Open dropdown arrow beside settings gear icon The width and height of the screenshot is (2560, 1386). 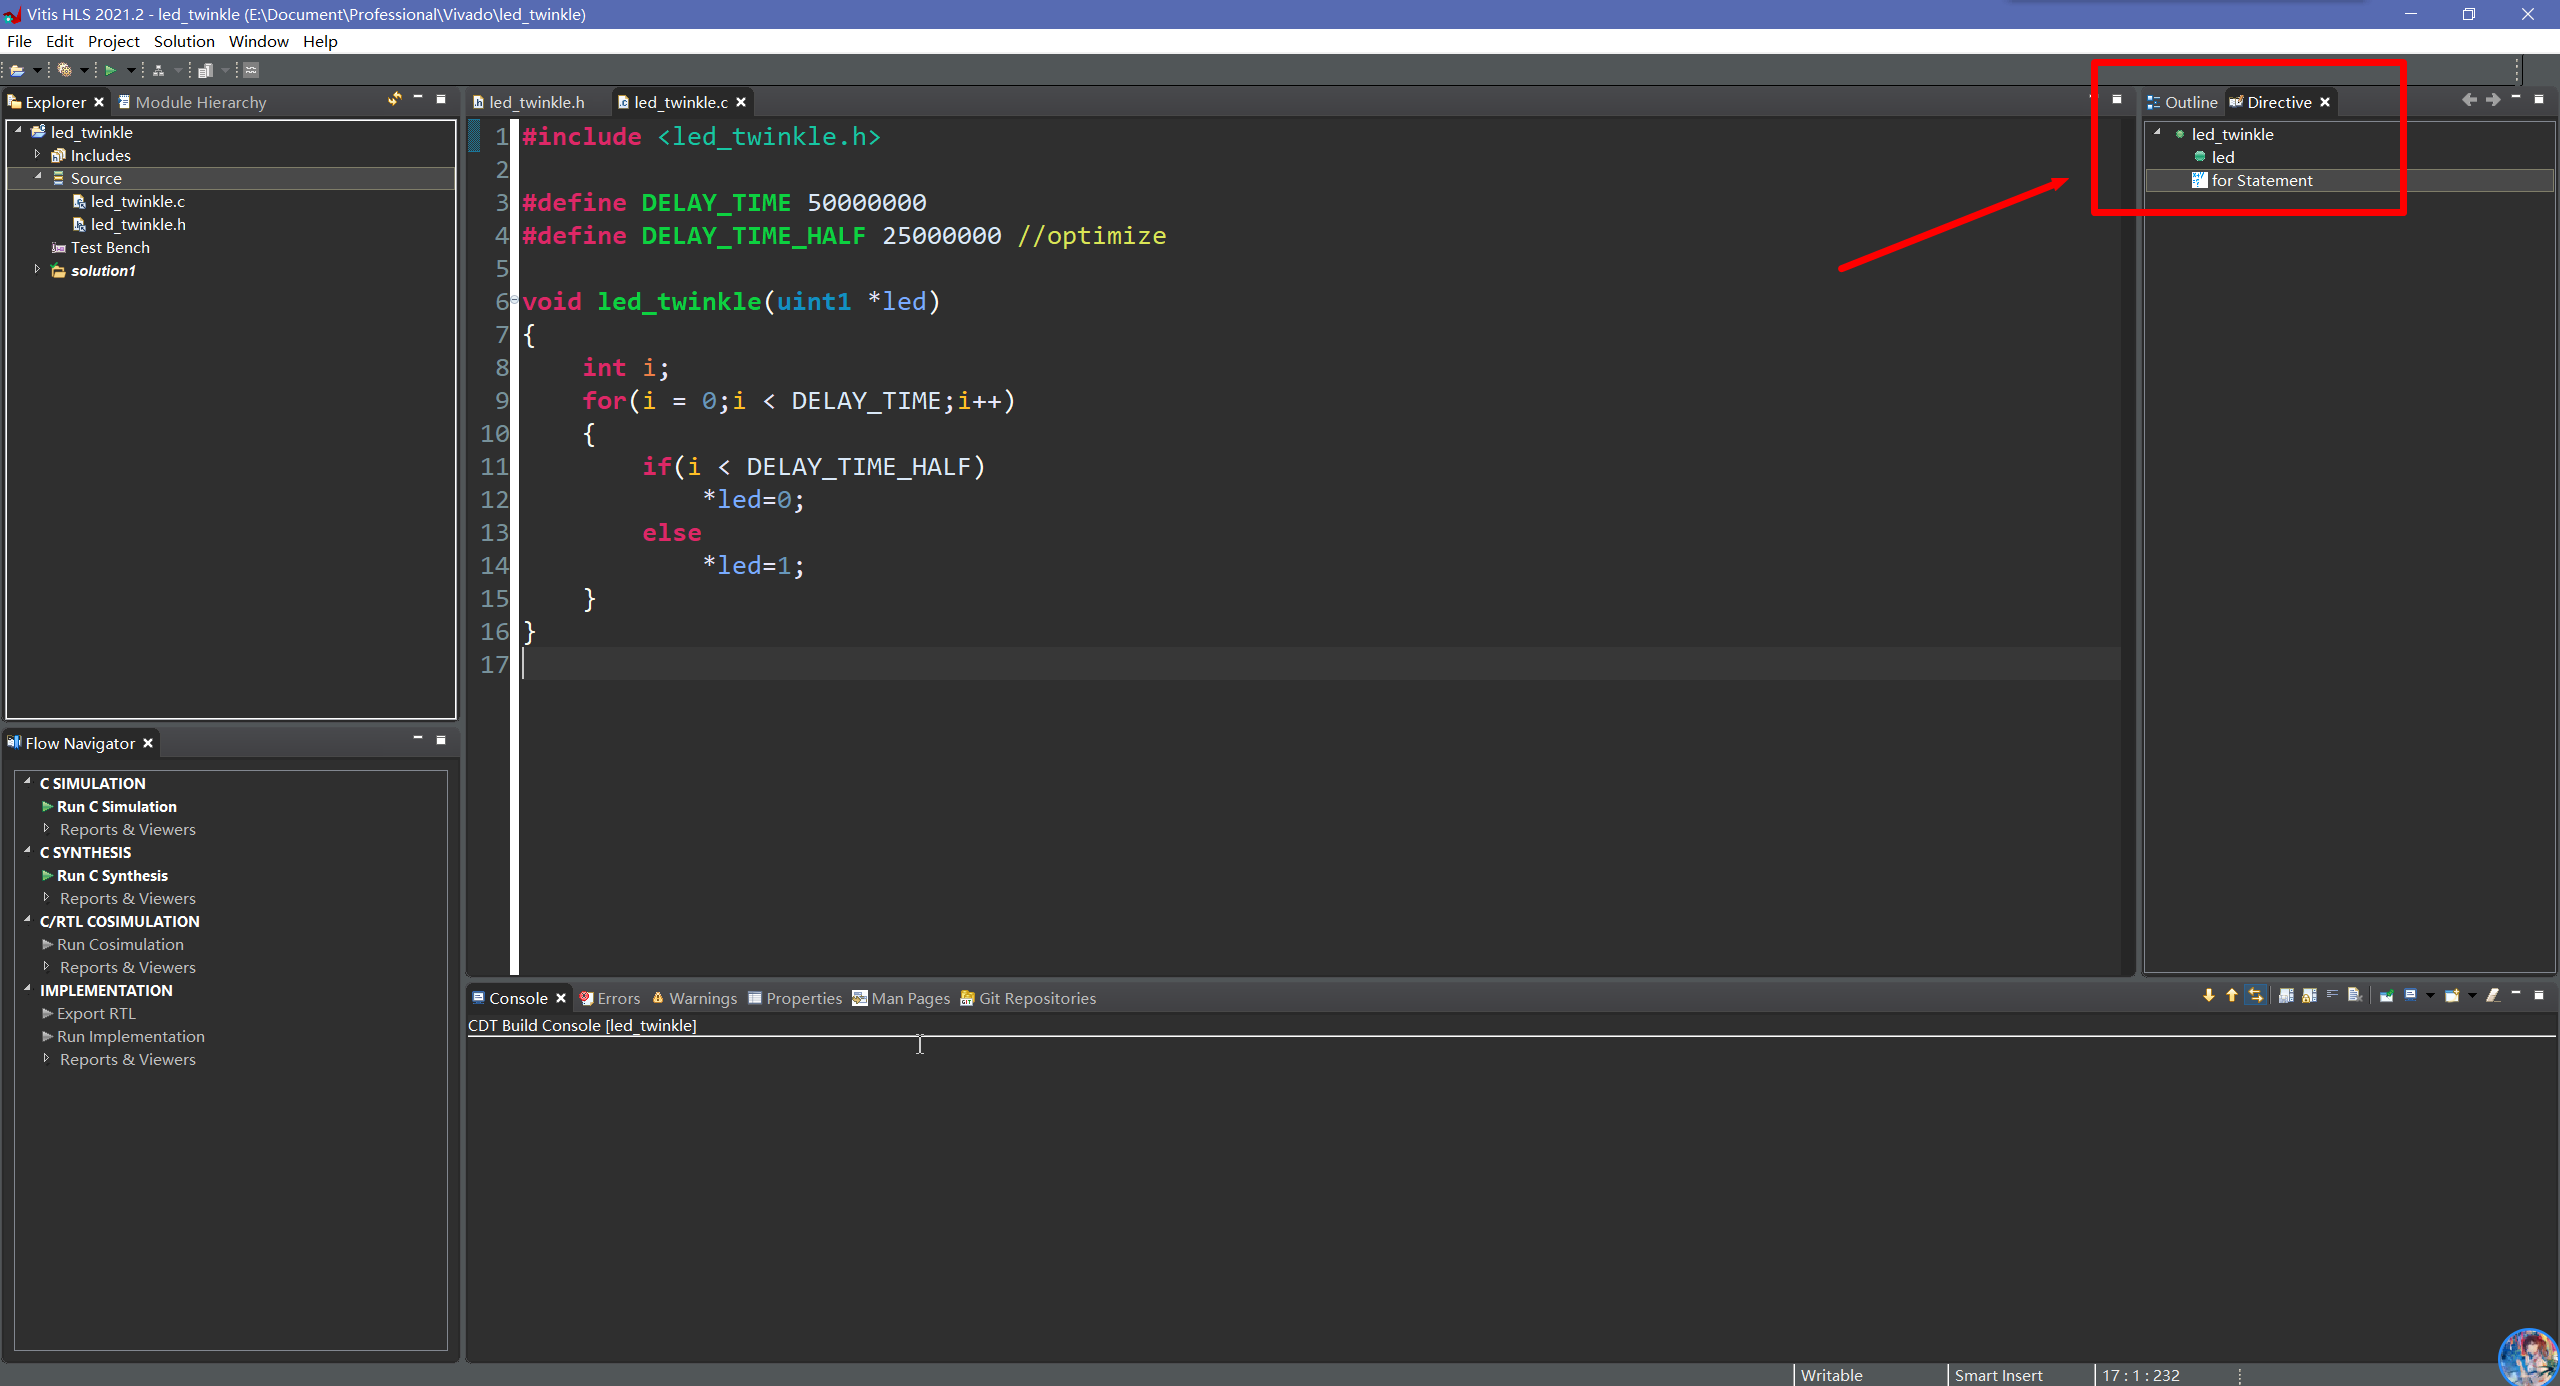coord(84,70)
